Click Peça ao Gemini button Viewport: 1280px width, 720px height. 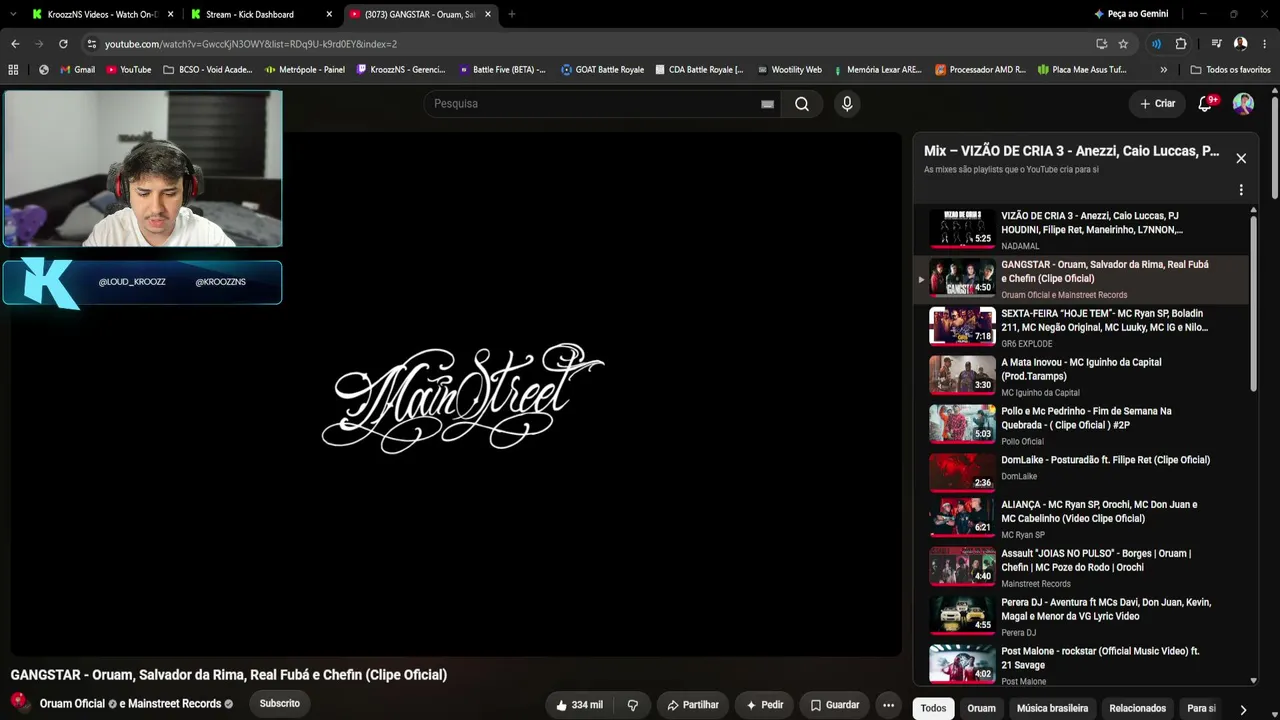1130,14
